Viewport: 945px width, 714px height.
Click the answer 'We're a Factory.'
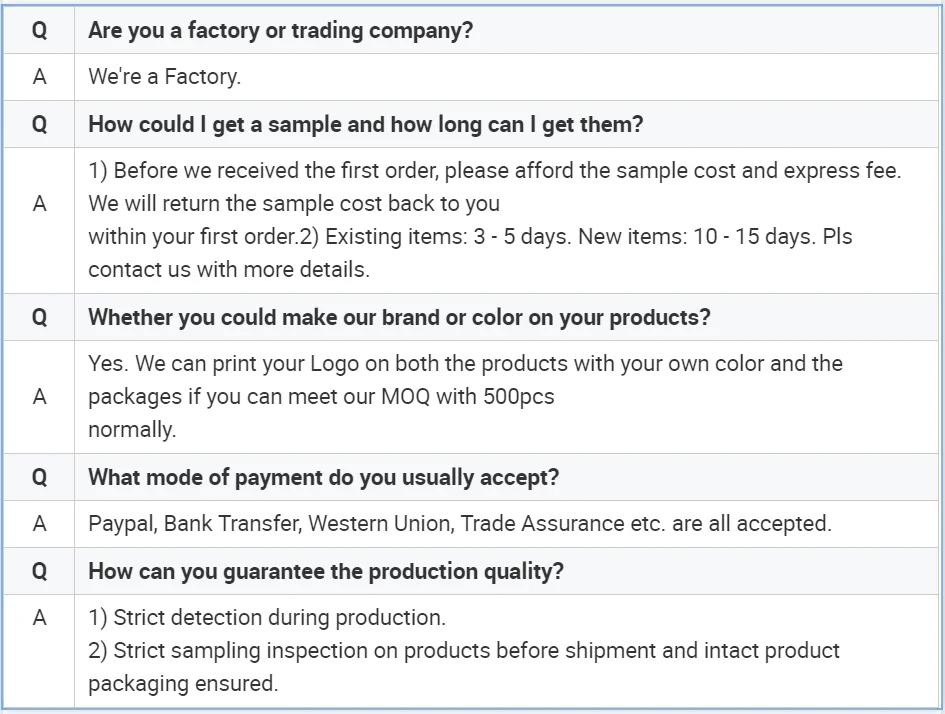click(x=164, y=76)
